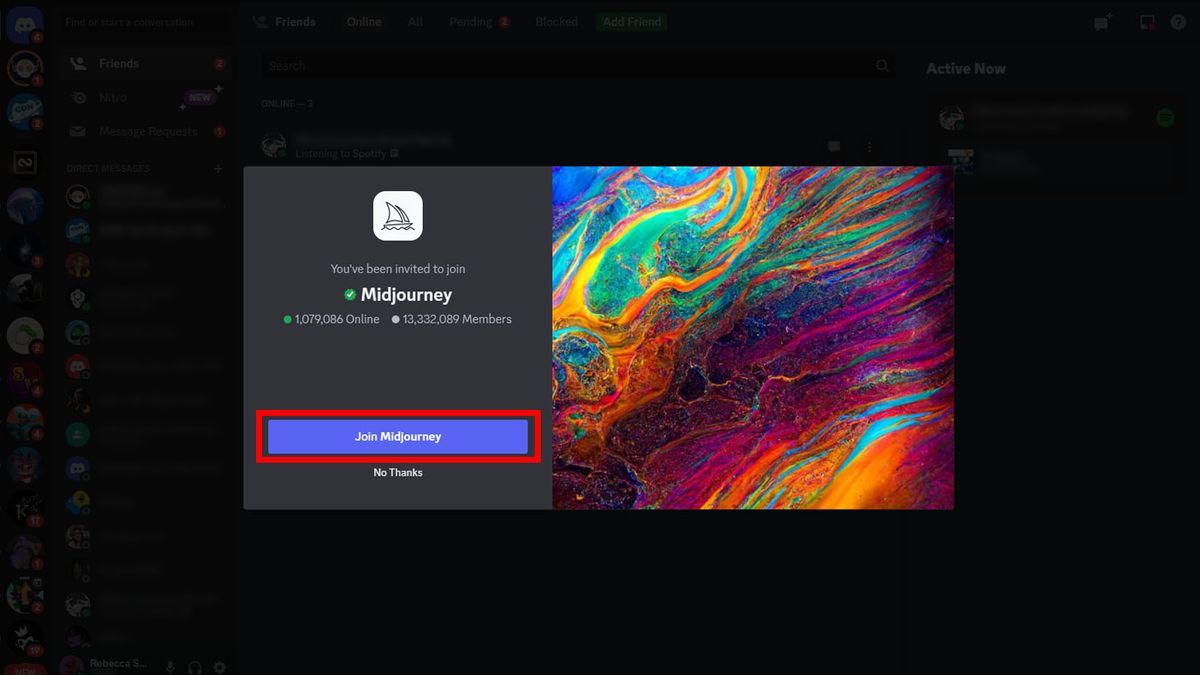Click the DIRECT MESSAGES header label
Screen dimensions: 1200x675
coord(108,169)
